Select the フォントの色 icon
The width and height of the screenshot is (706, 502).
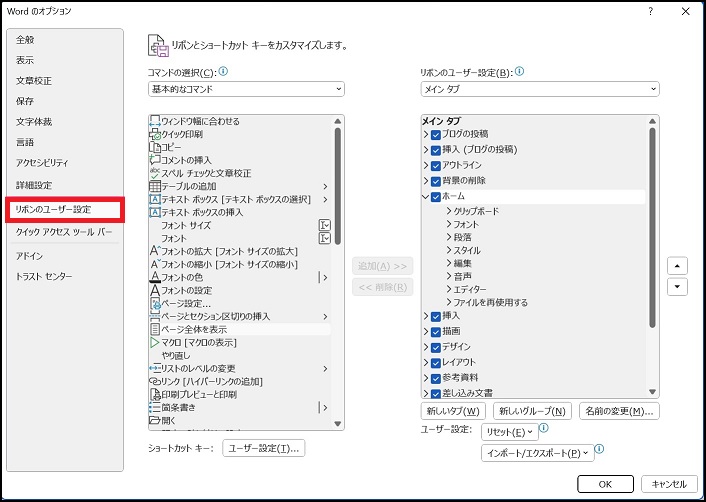point(155,277)
